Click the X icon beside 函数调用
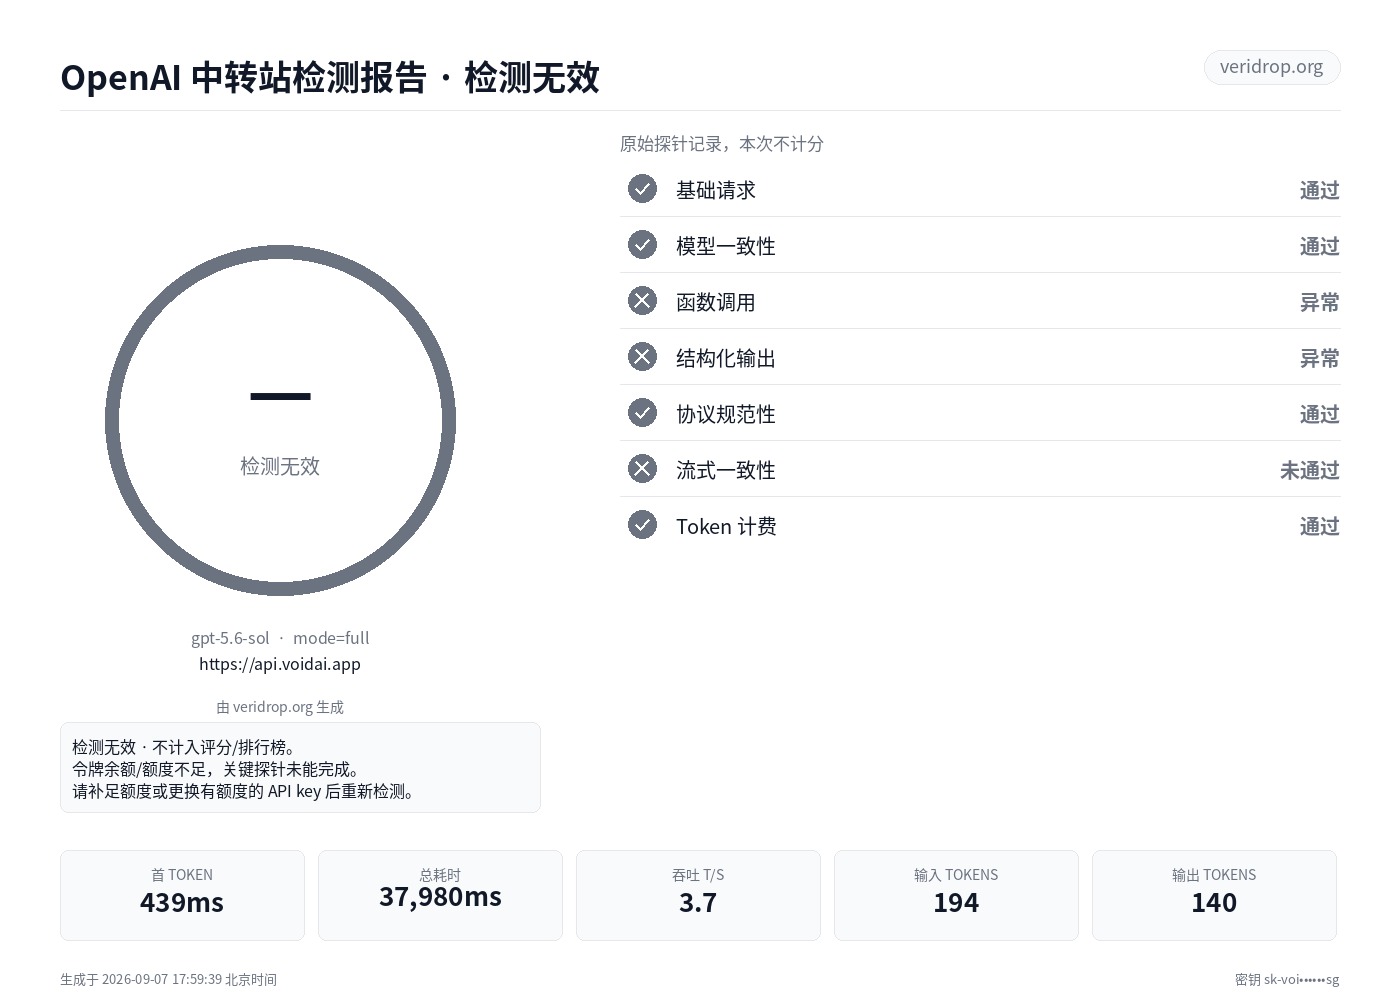Image resolution: width=1400 pixels, height=1000 pixels. tap(642, 301)
